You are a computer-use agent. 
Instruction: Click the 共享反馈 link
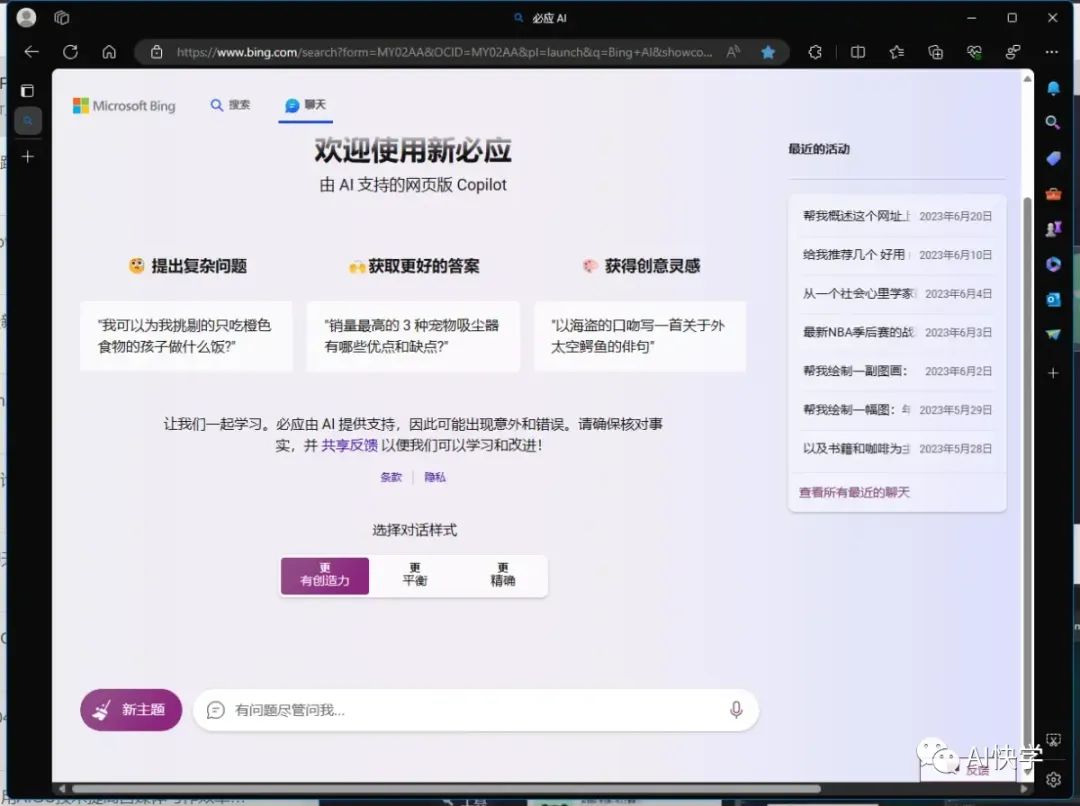pyautogui.click(x=350, y=446)
